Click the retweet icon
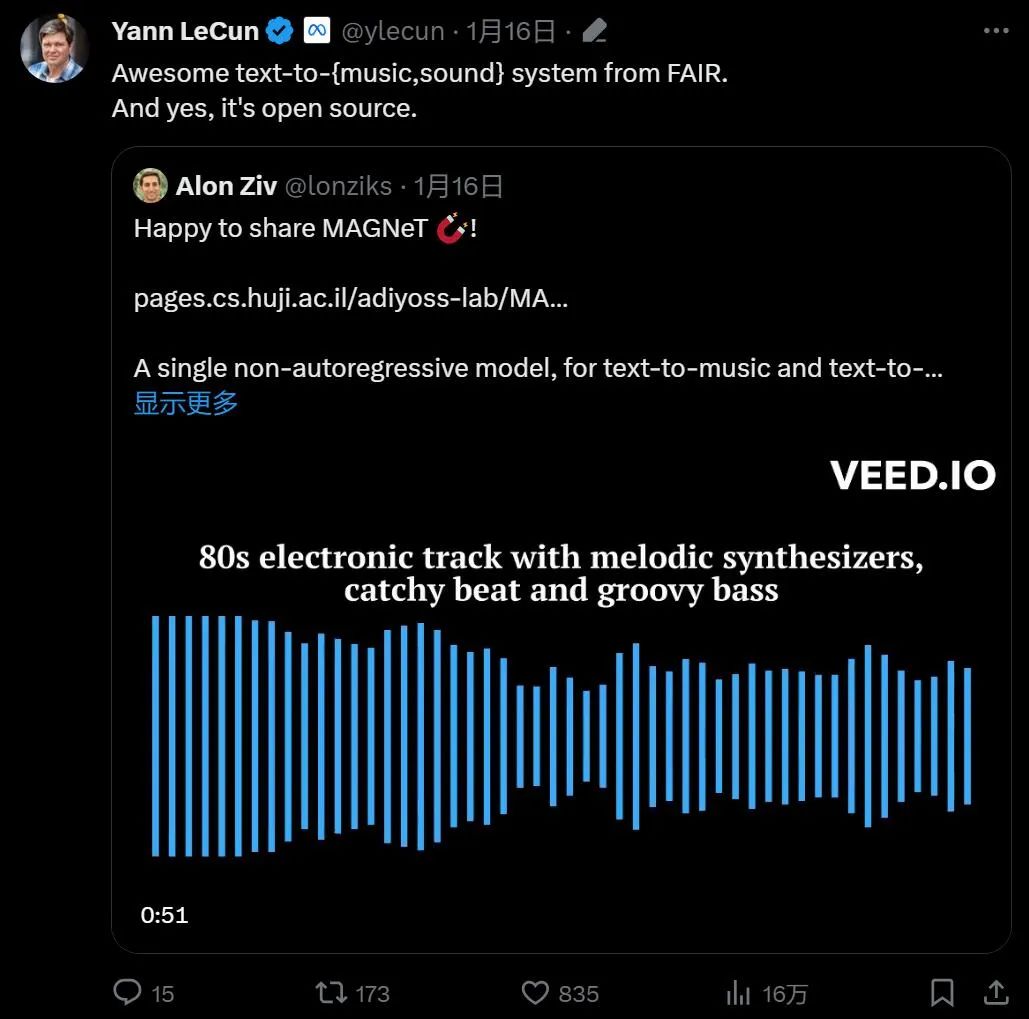 [329, 992]
